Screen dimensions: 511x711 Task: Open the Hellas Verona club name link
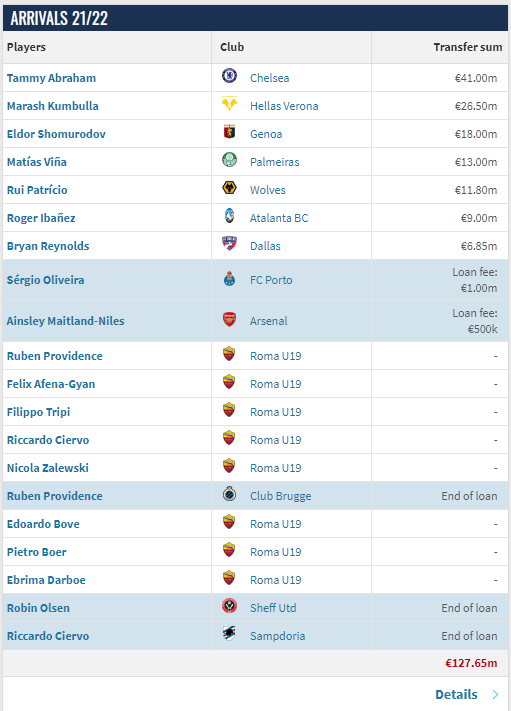point(284,106)
